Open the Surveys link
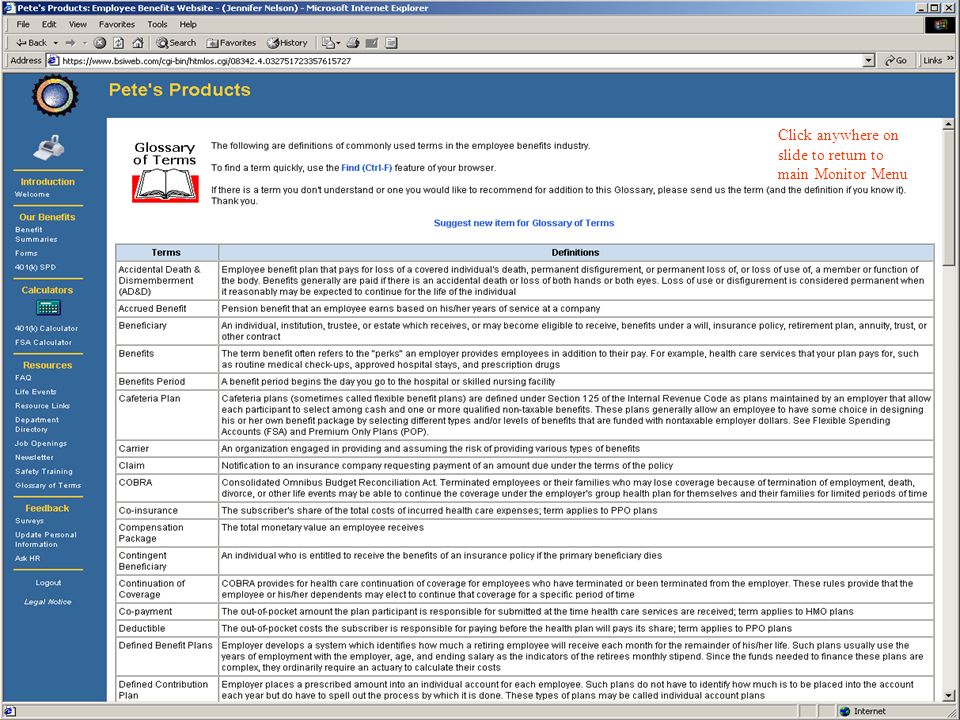The height and width of the screenshot is (720, 960). click(x=29, y=521)
